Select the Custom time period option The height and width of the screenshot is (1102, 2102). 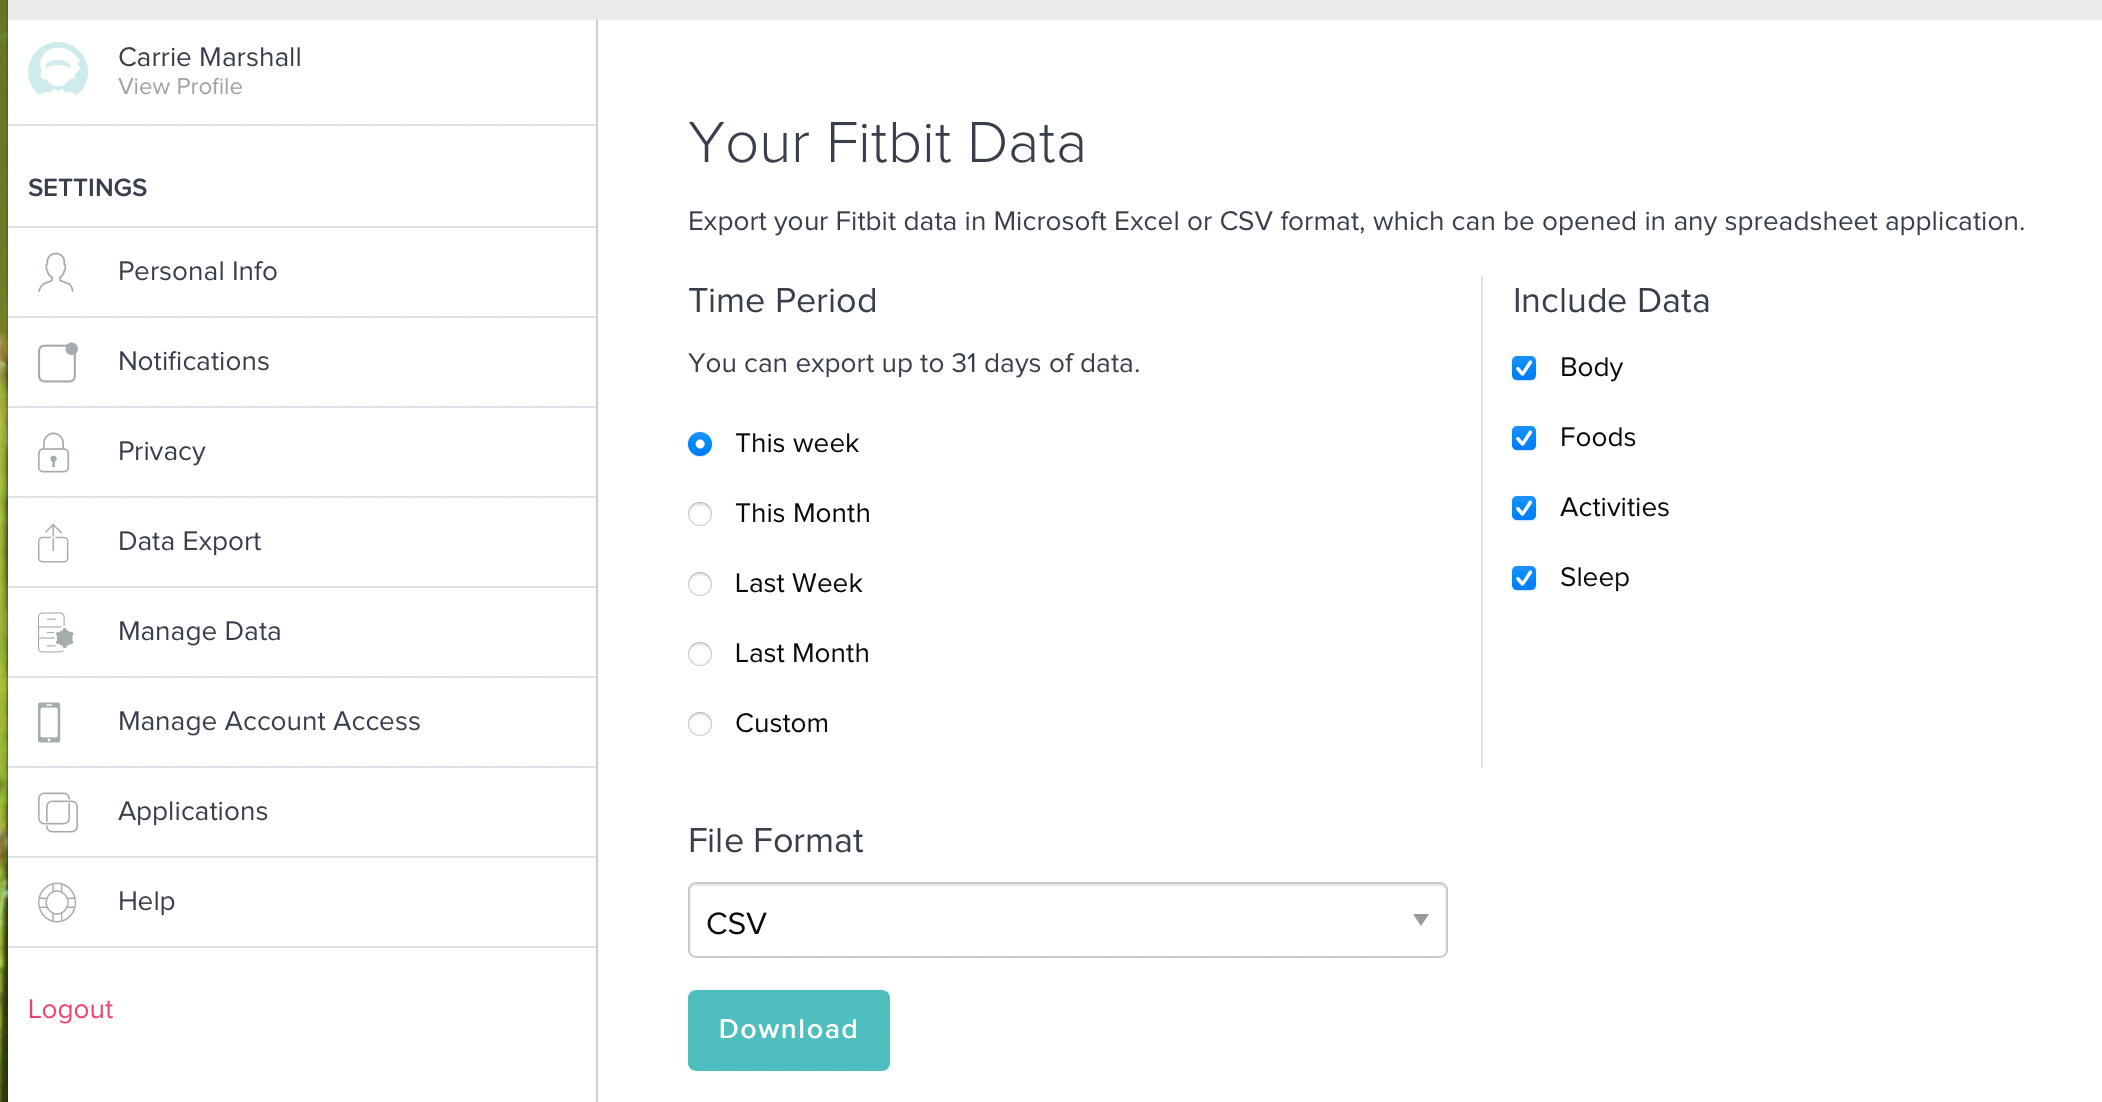(701, 723)
